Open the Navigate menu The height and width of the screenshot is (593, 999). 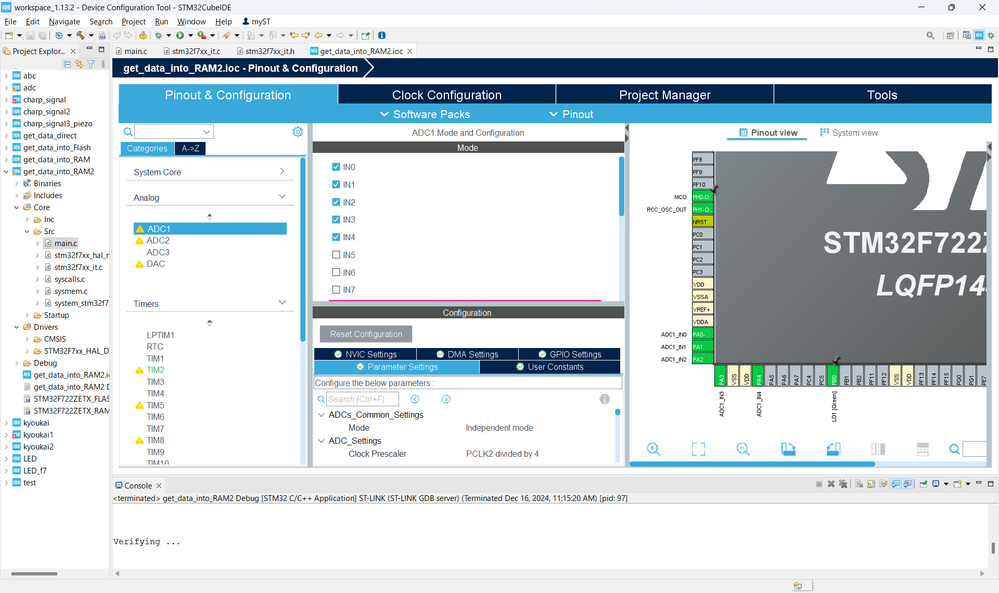coord(64,22)
